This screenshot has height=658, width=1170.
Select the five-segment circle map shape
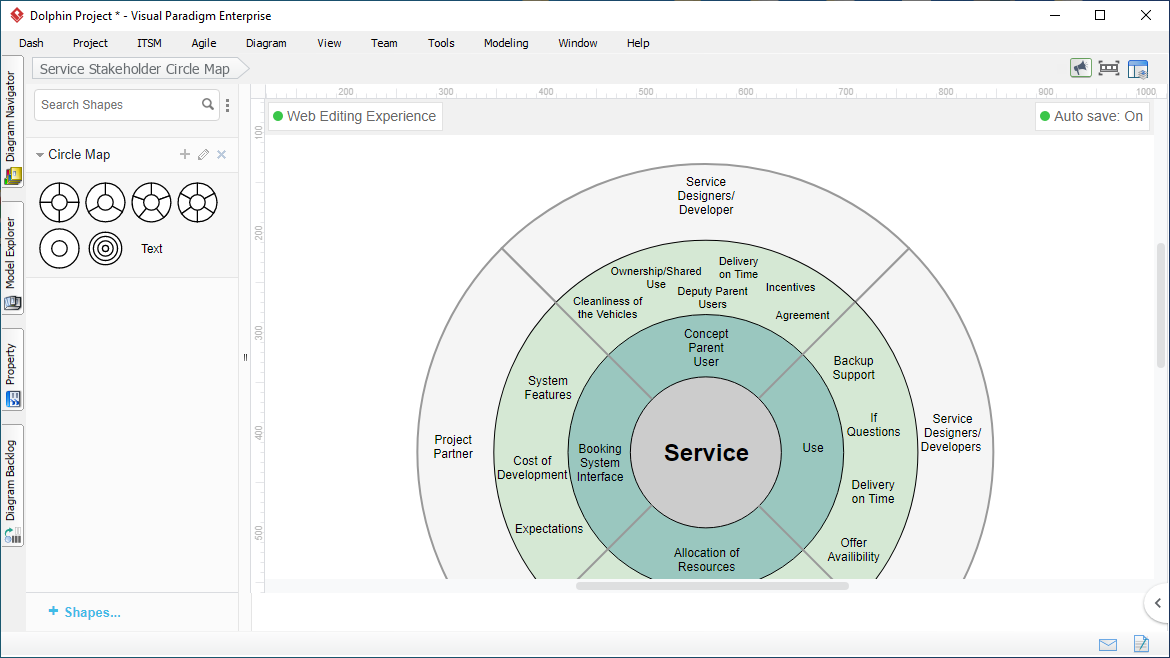coord(151,202)
